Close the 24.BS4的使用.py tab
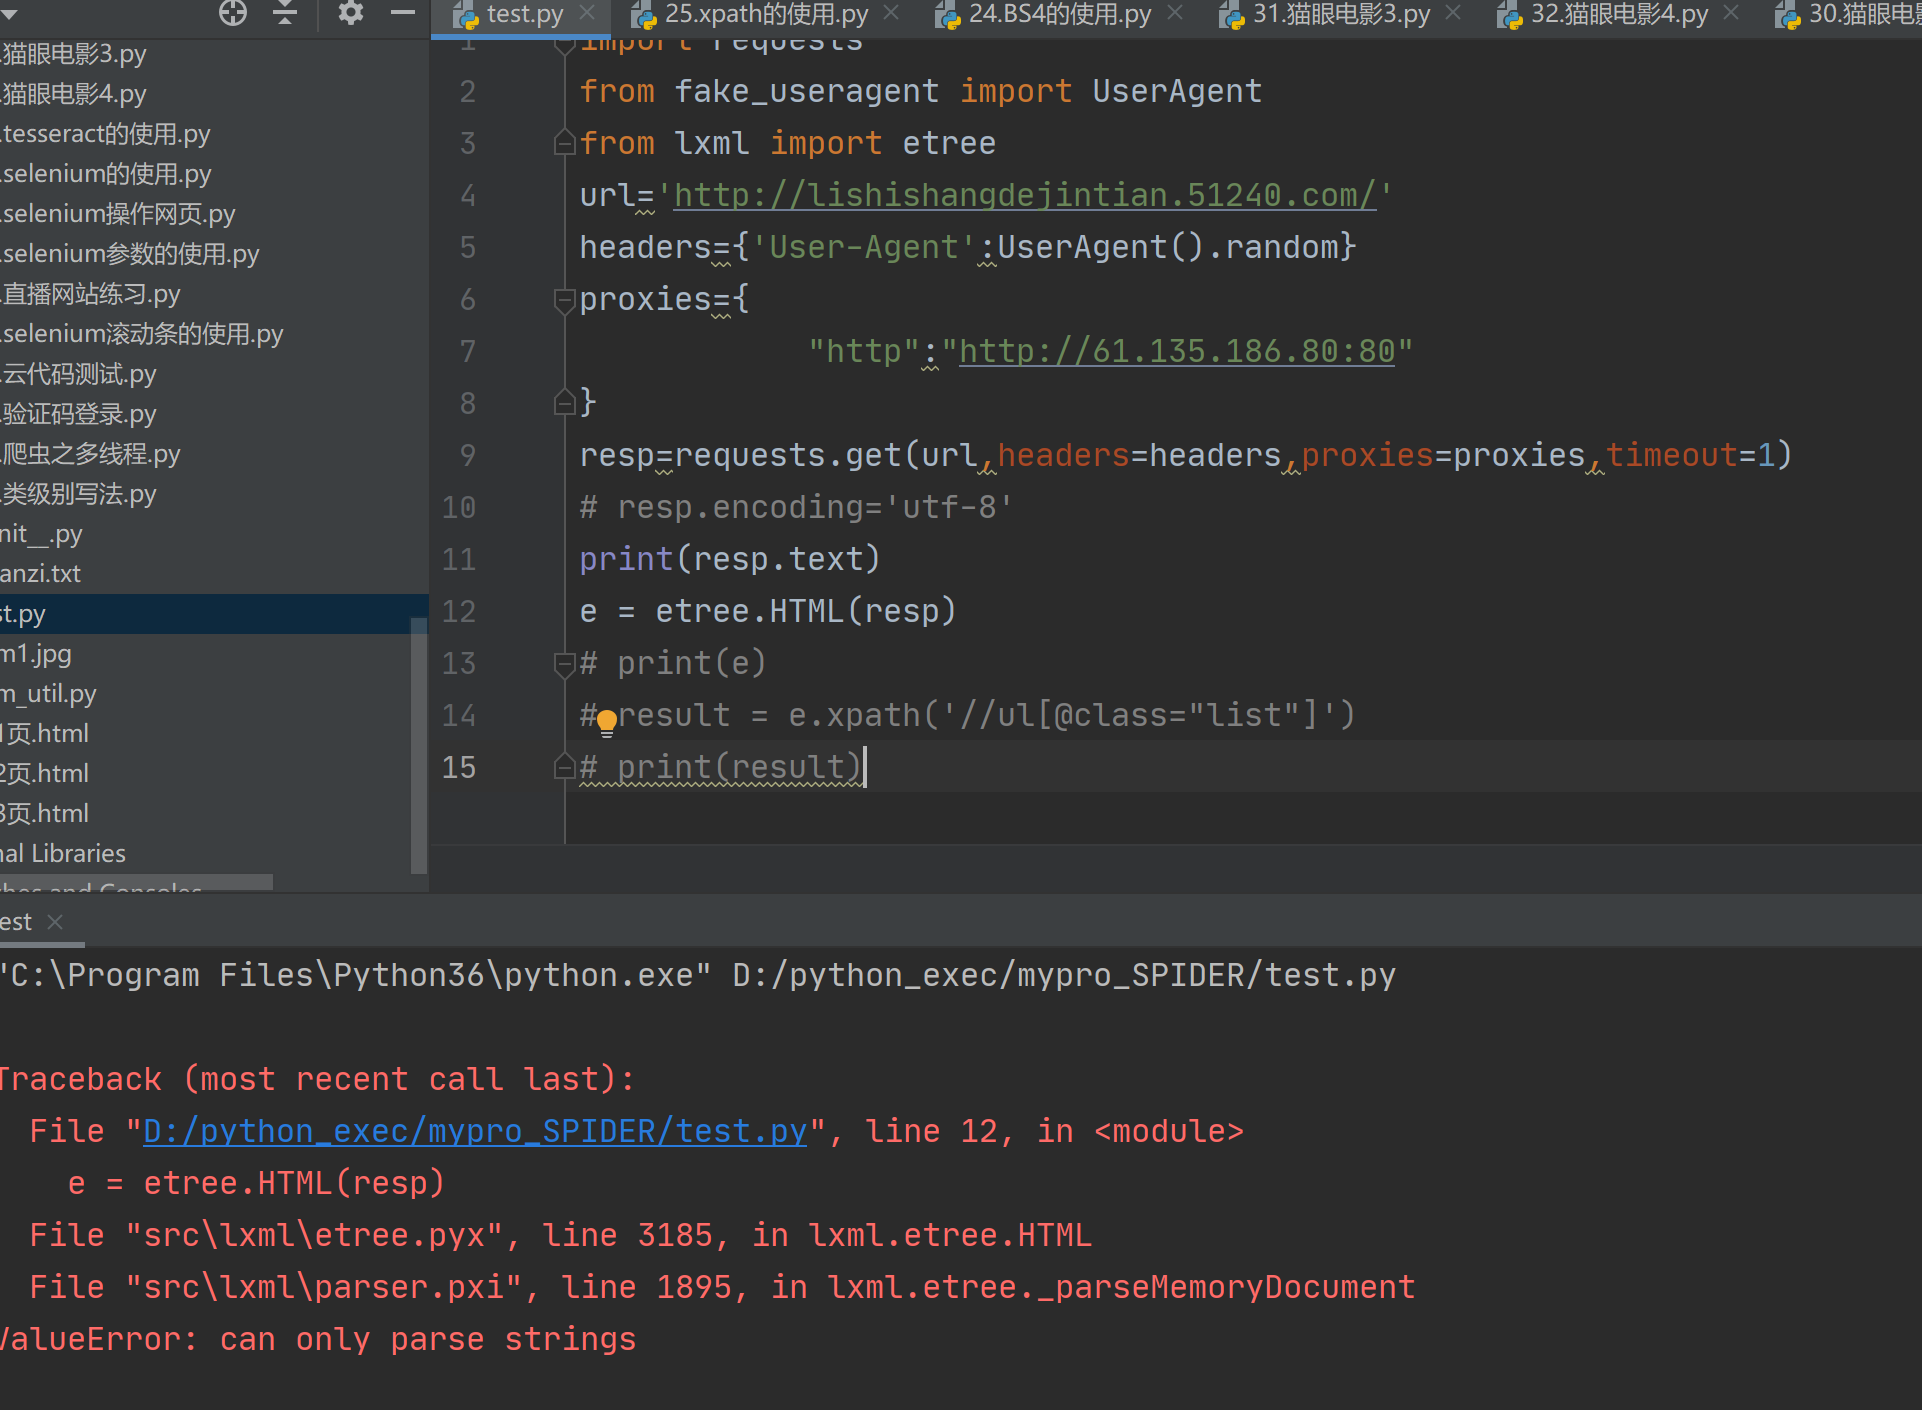1922x1410 pixels. [1176, 13]
